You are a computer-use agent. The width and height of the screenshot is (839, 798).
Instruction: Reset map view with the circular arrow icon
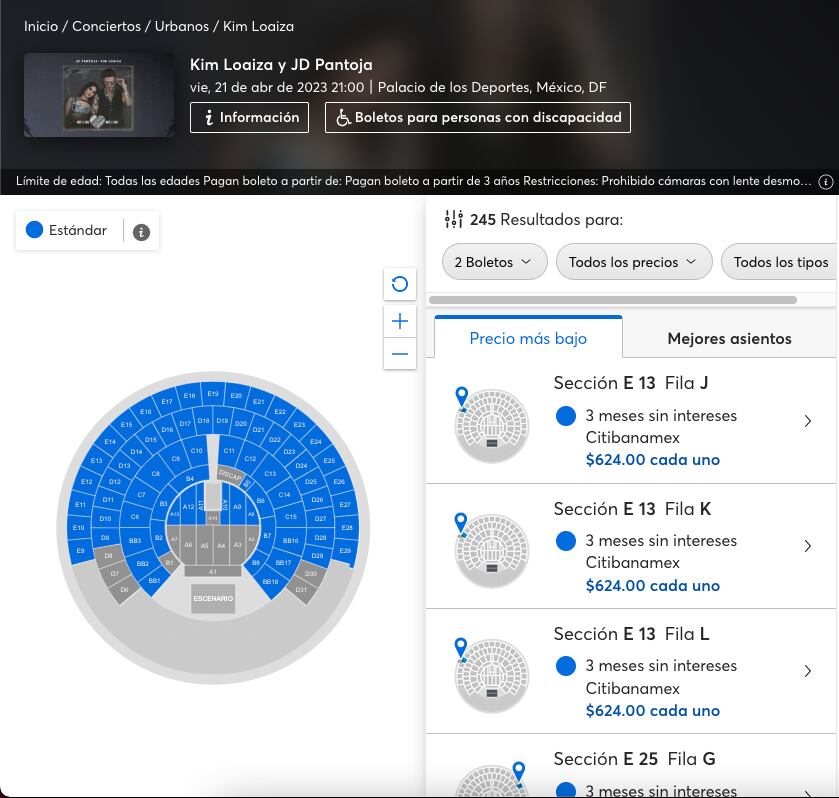[400, 284]
